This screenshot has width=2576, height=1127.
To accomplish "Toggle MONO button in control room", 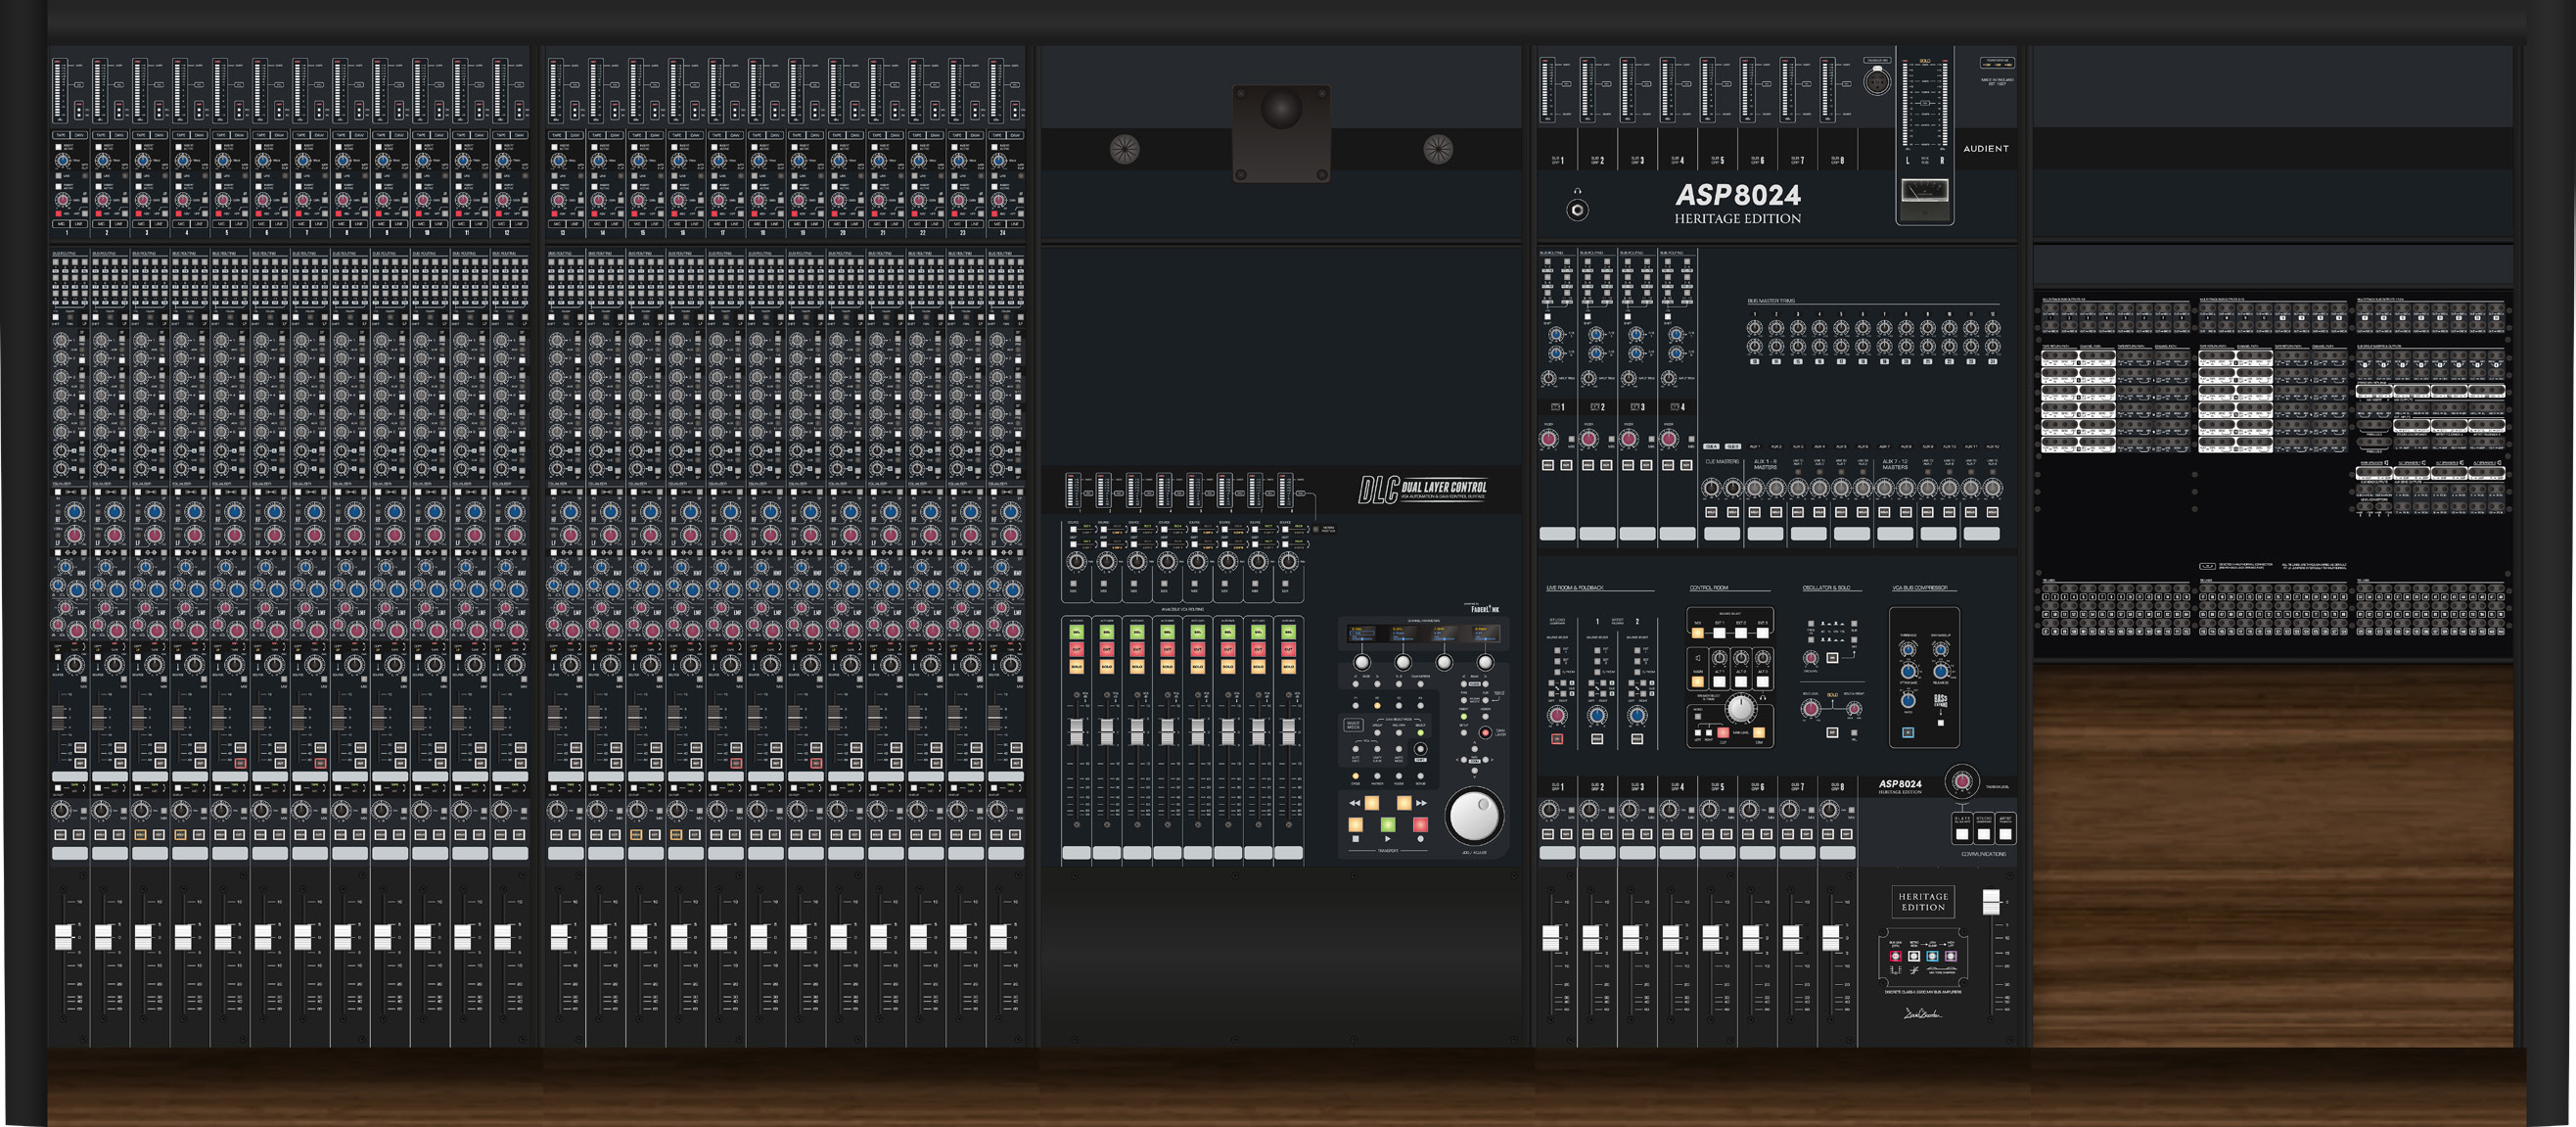I will [x=1698, y=717].
